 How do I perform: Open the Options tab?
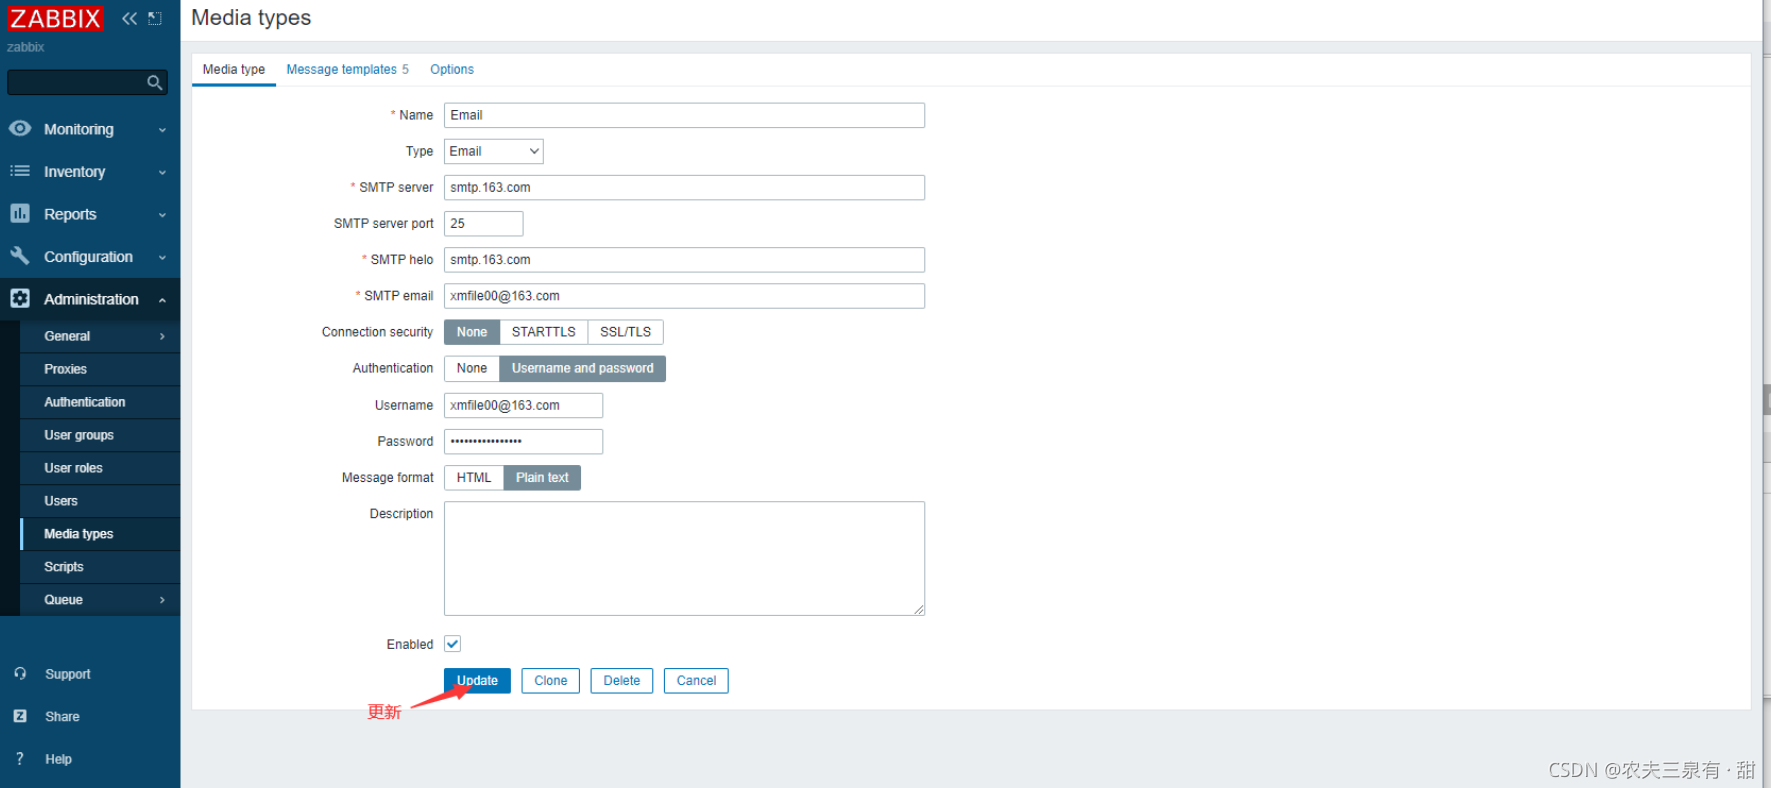[x=452, y=69]
